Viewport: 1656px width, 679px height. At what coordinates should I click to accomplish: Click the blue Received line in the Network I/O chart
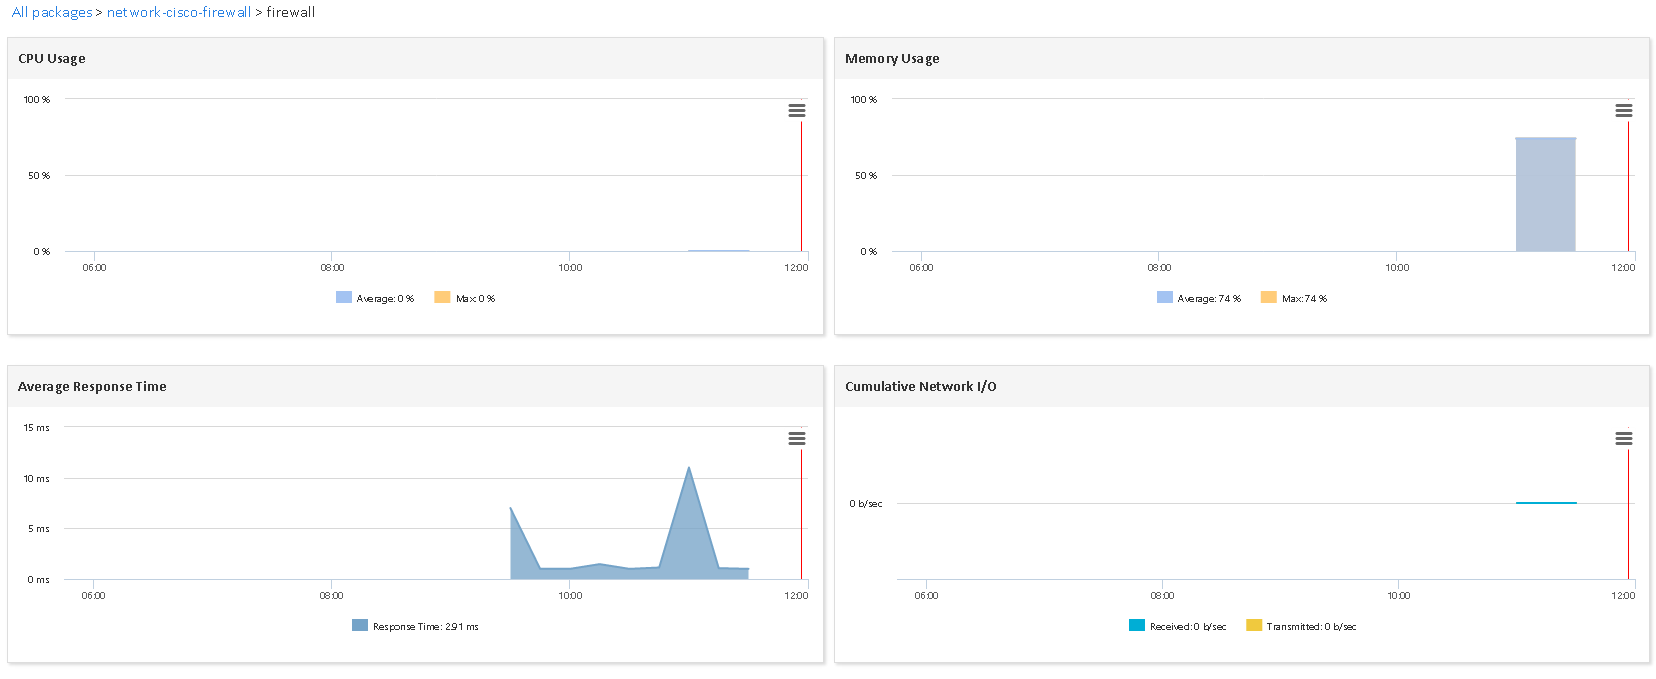[1546, 503]
